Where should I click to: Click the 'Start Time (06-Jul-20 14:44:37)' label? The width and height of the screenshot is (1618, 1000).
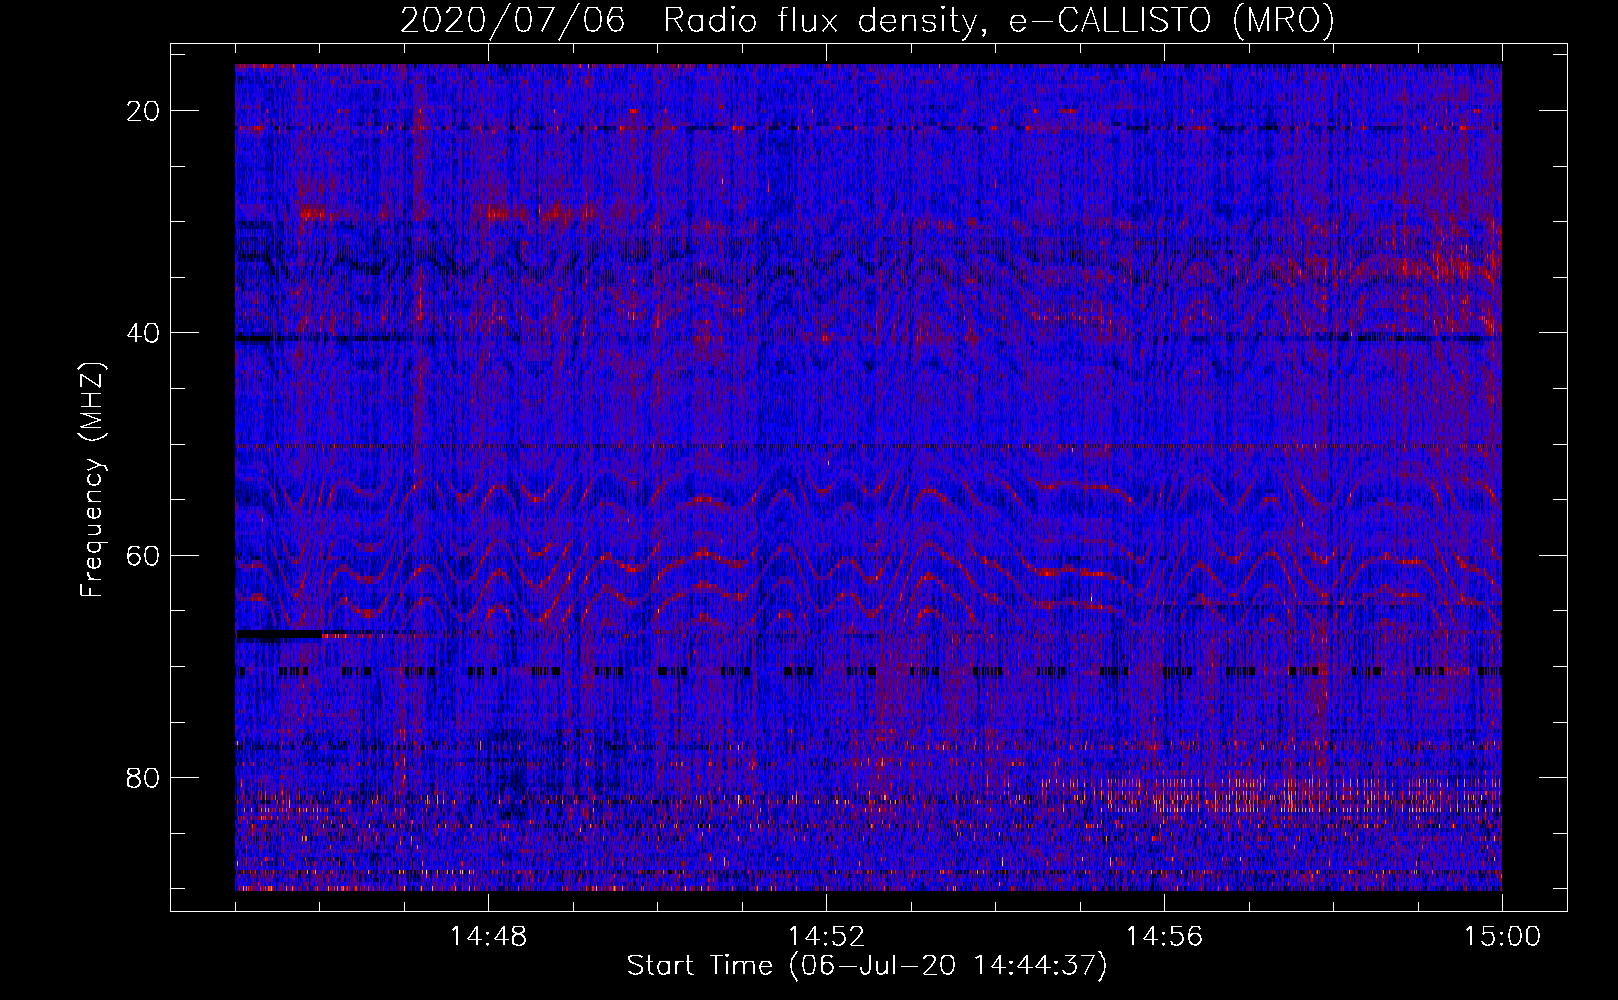tap(867, 966)
